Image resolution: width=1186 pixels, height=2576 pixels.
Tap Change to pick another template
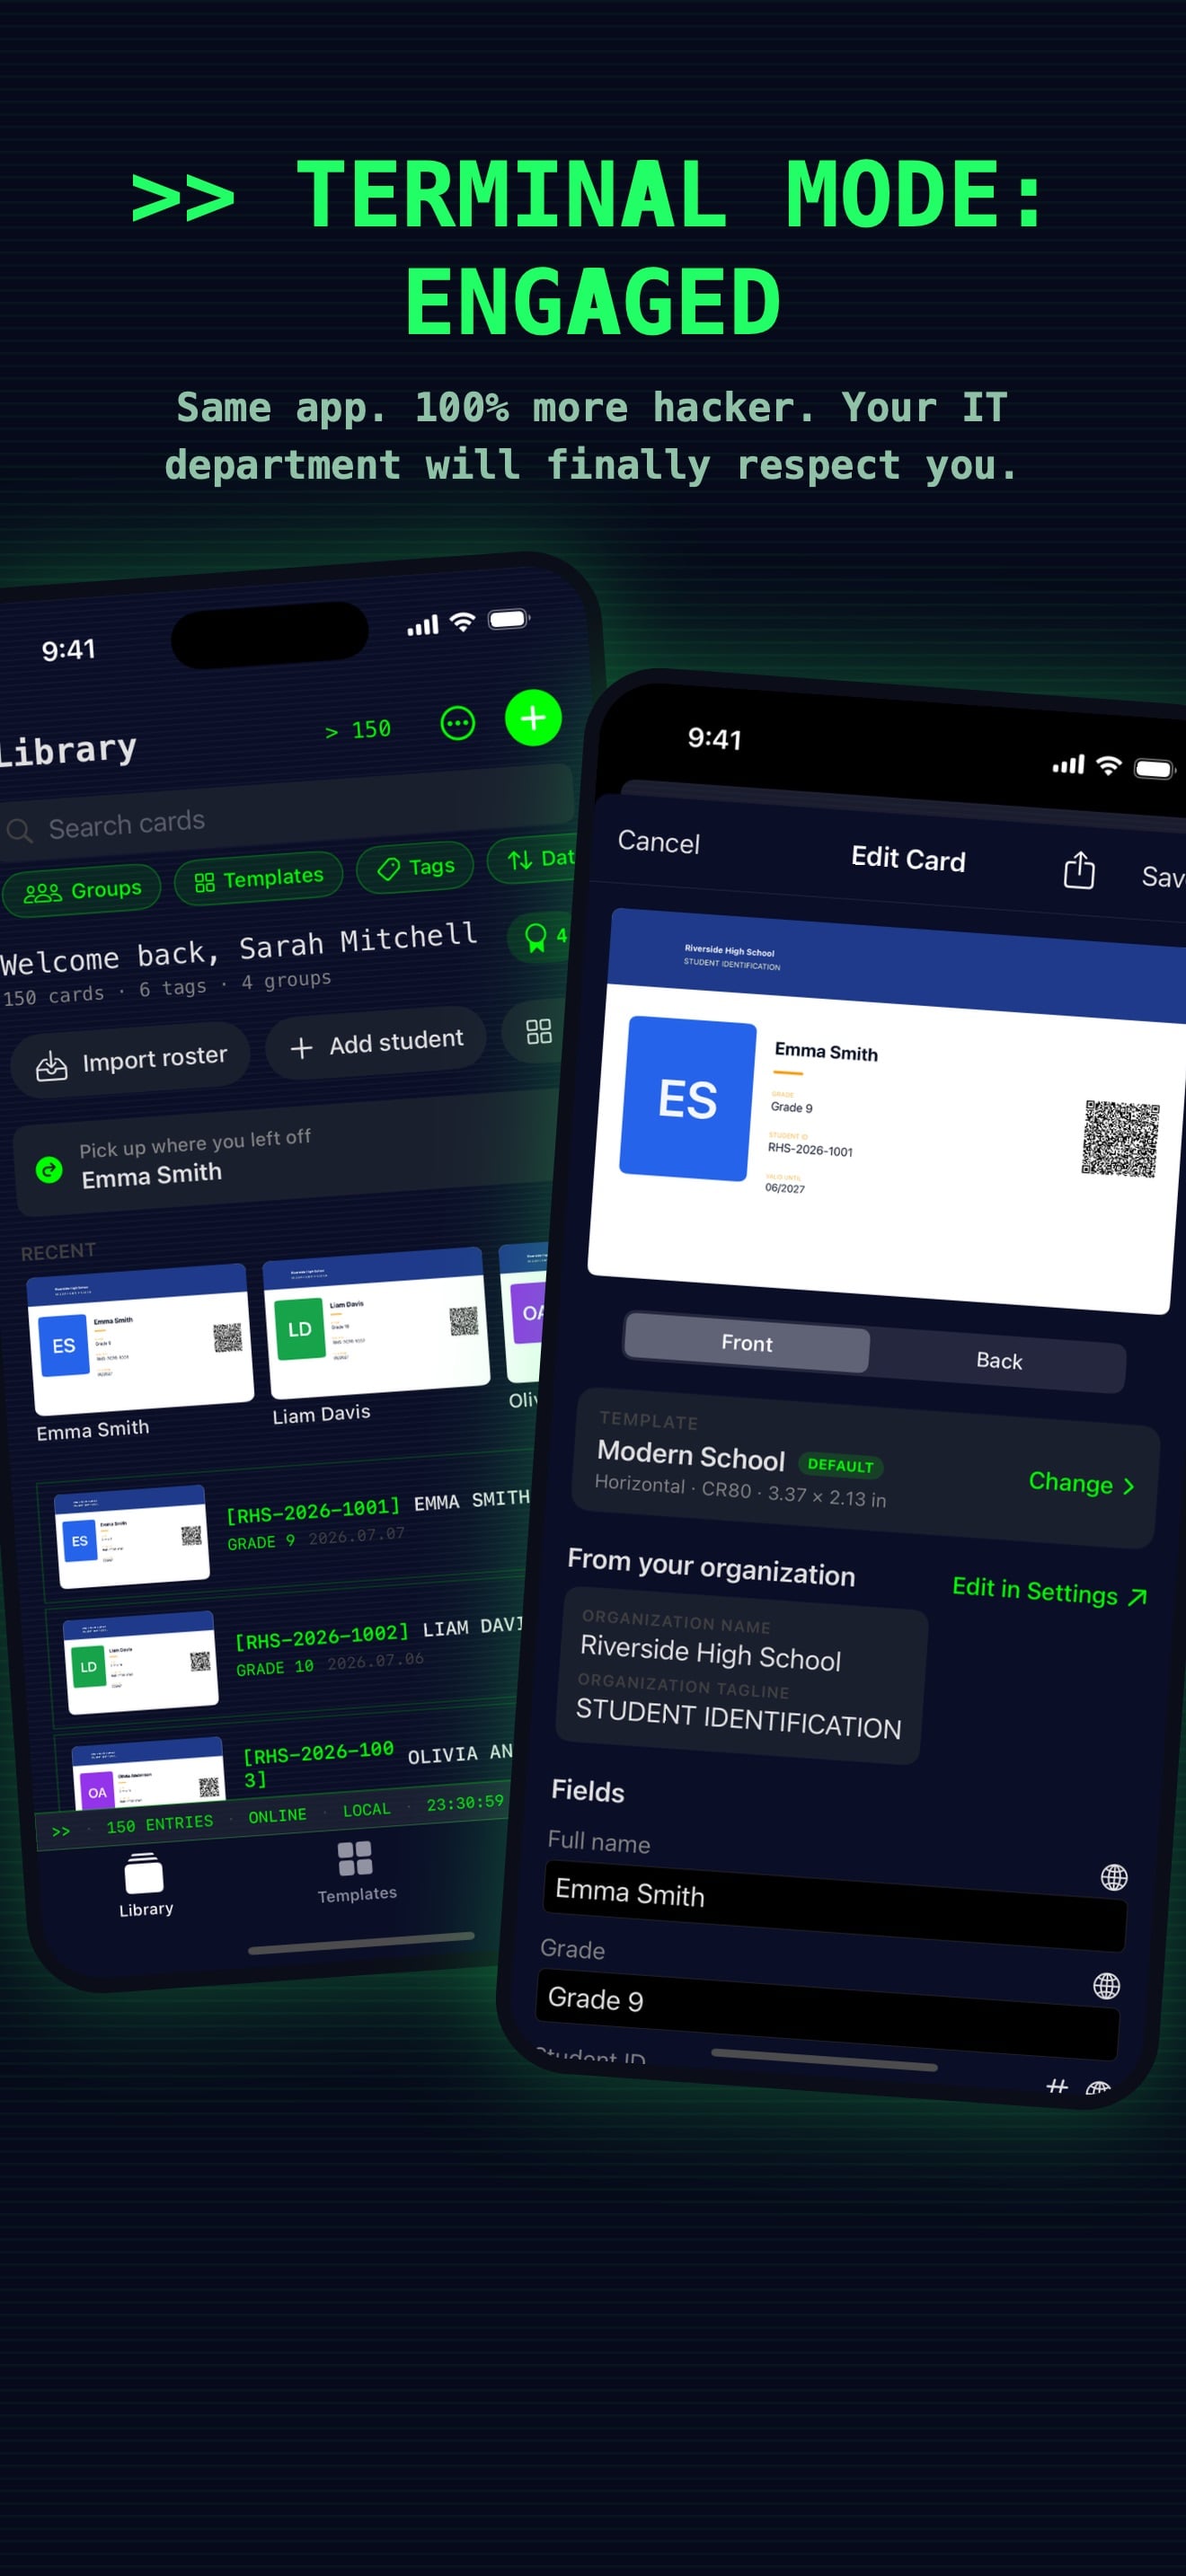pos(1081,1483)
